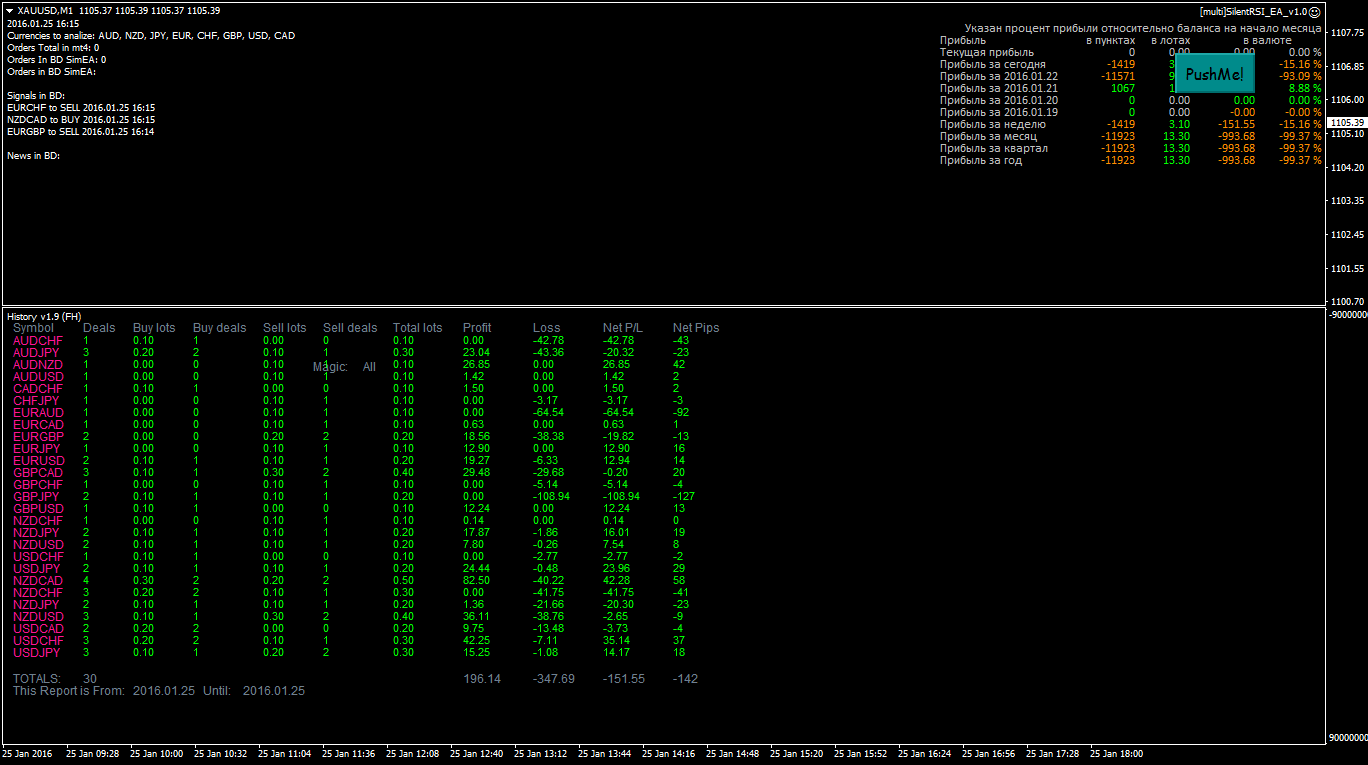The height and width of the screenshot is (765, 1368).
Task: Click the [multi]SilentRSI_EA_v1.0 expert label
Action: pyautogui.click(x=1253, y=12)
